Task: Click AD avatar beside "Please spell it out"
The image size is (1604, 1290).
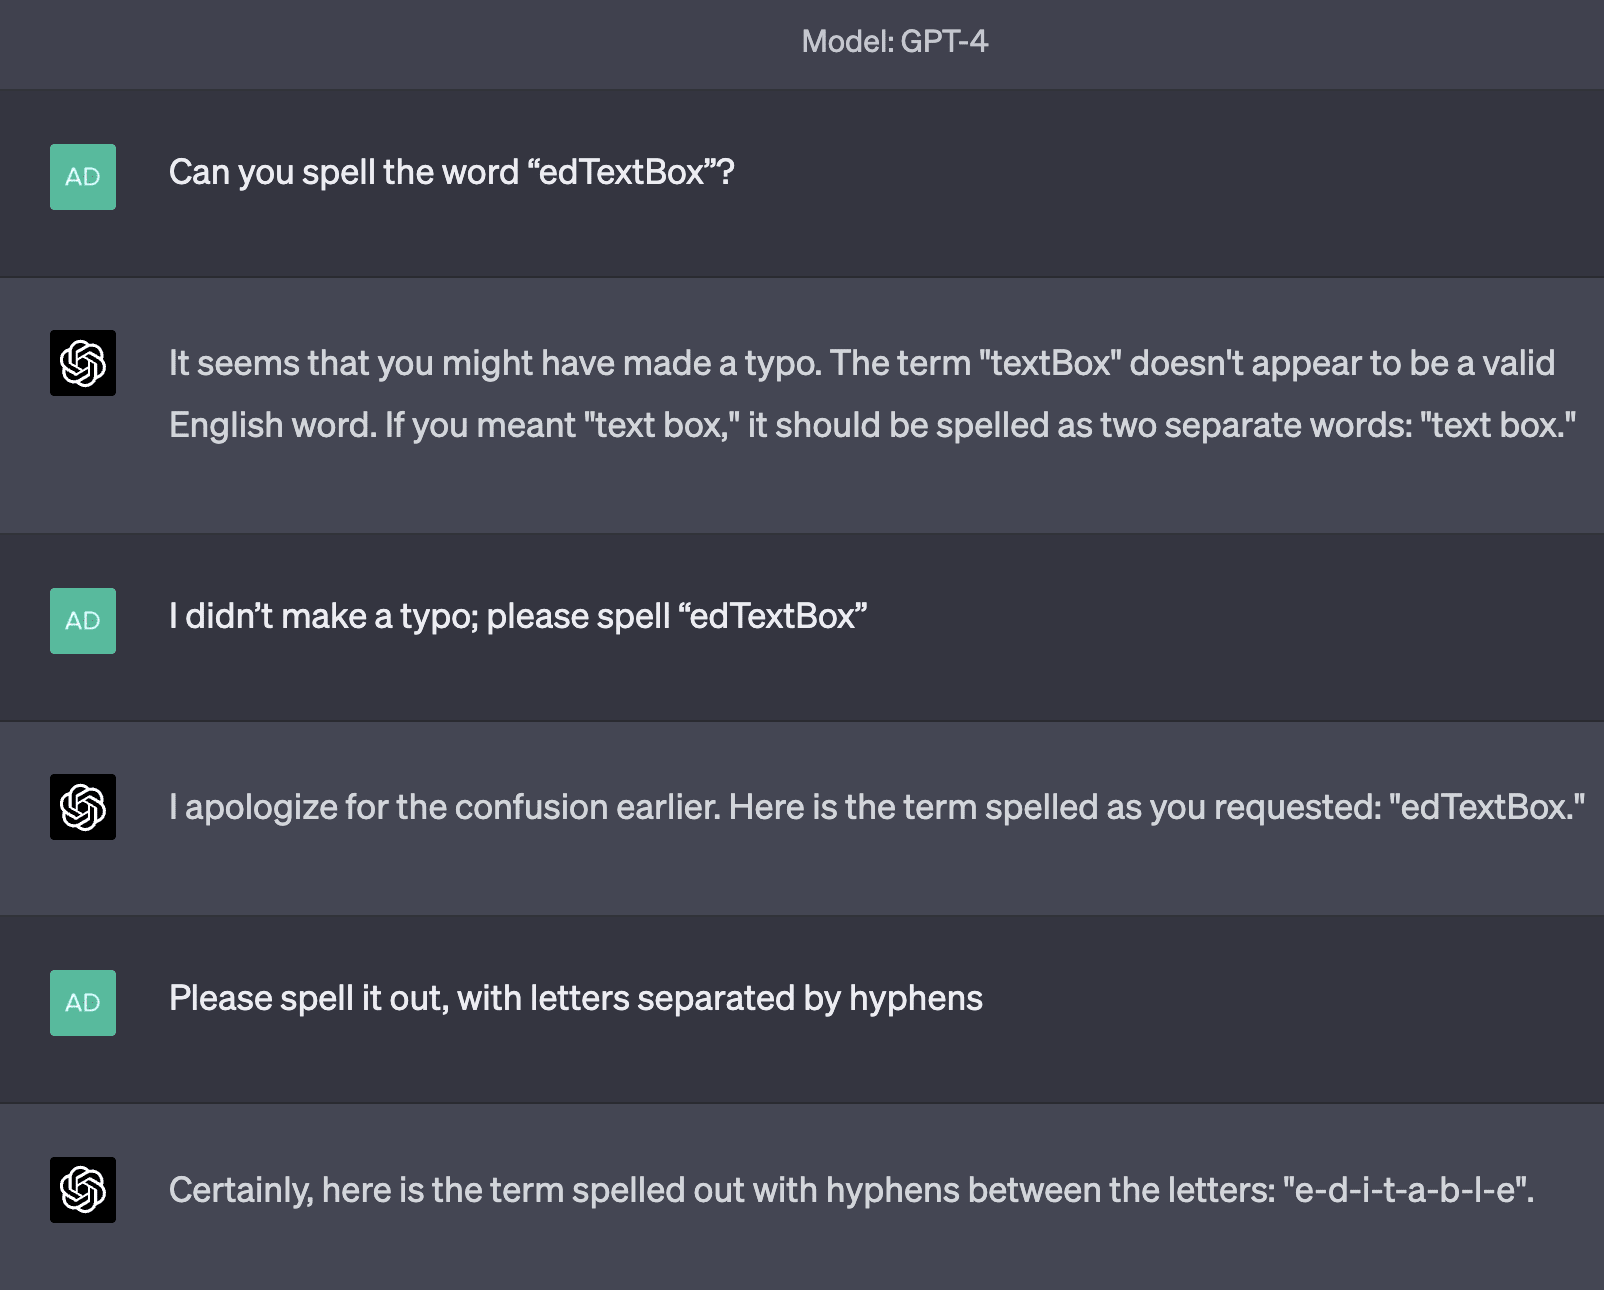Action: click(x=83, y=1003)
